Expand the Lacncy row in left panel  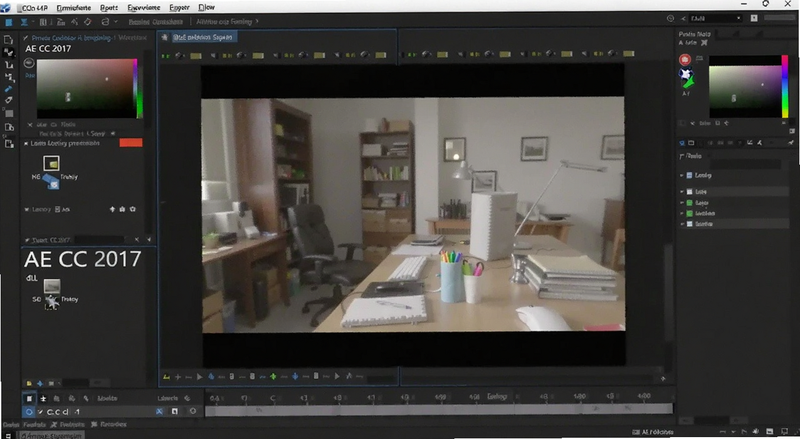tap(27, 209)
